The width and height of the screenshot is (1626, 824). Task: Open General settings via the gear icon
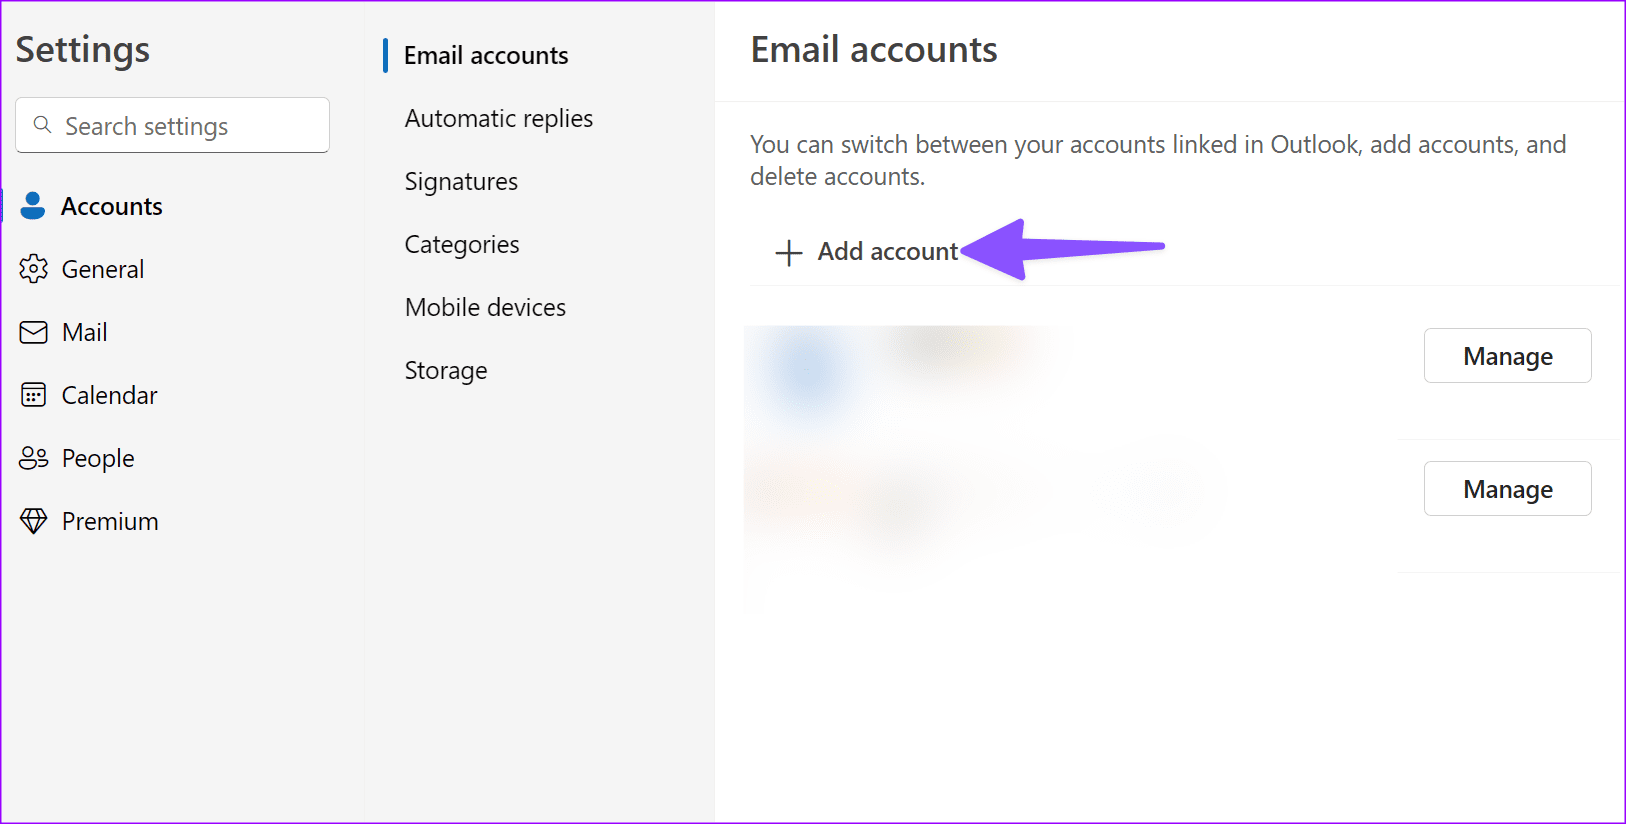point(33,268)
